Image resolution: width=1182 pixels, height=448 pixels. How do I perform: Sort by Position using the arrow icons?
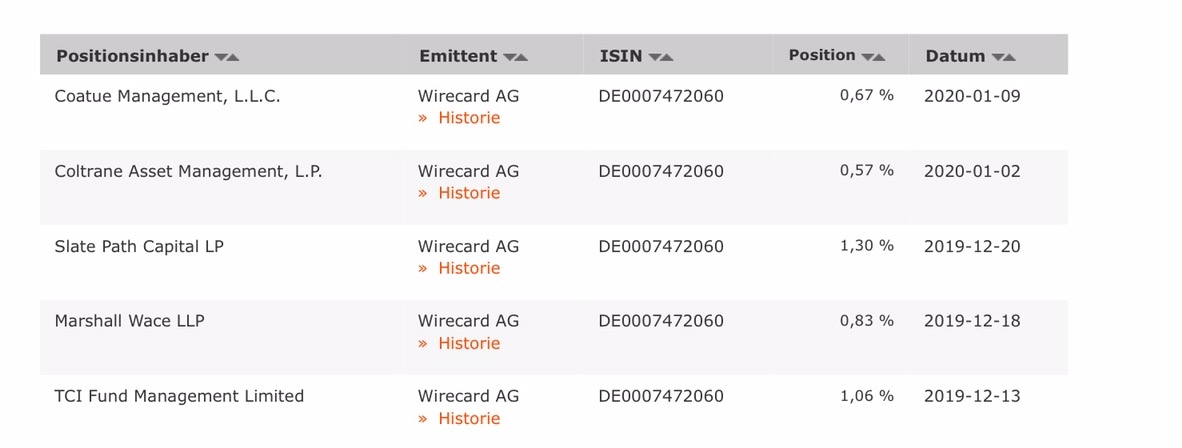873,57
